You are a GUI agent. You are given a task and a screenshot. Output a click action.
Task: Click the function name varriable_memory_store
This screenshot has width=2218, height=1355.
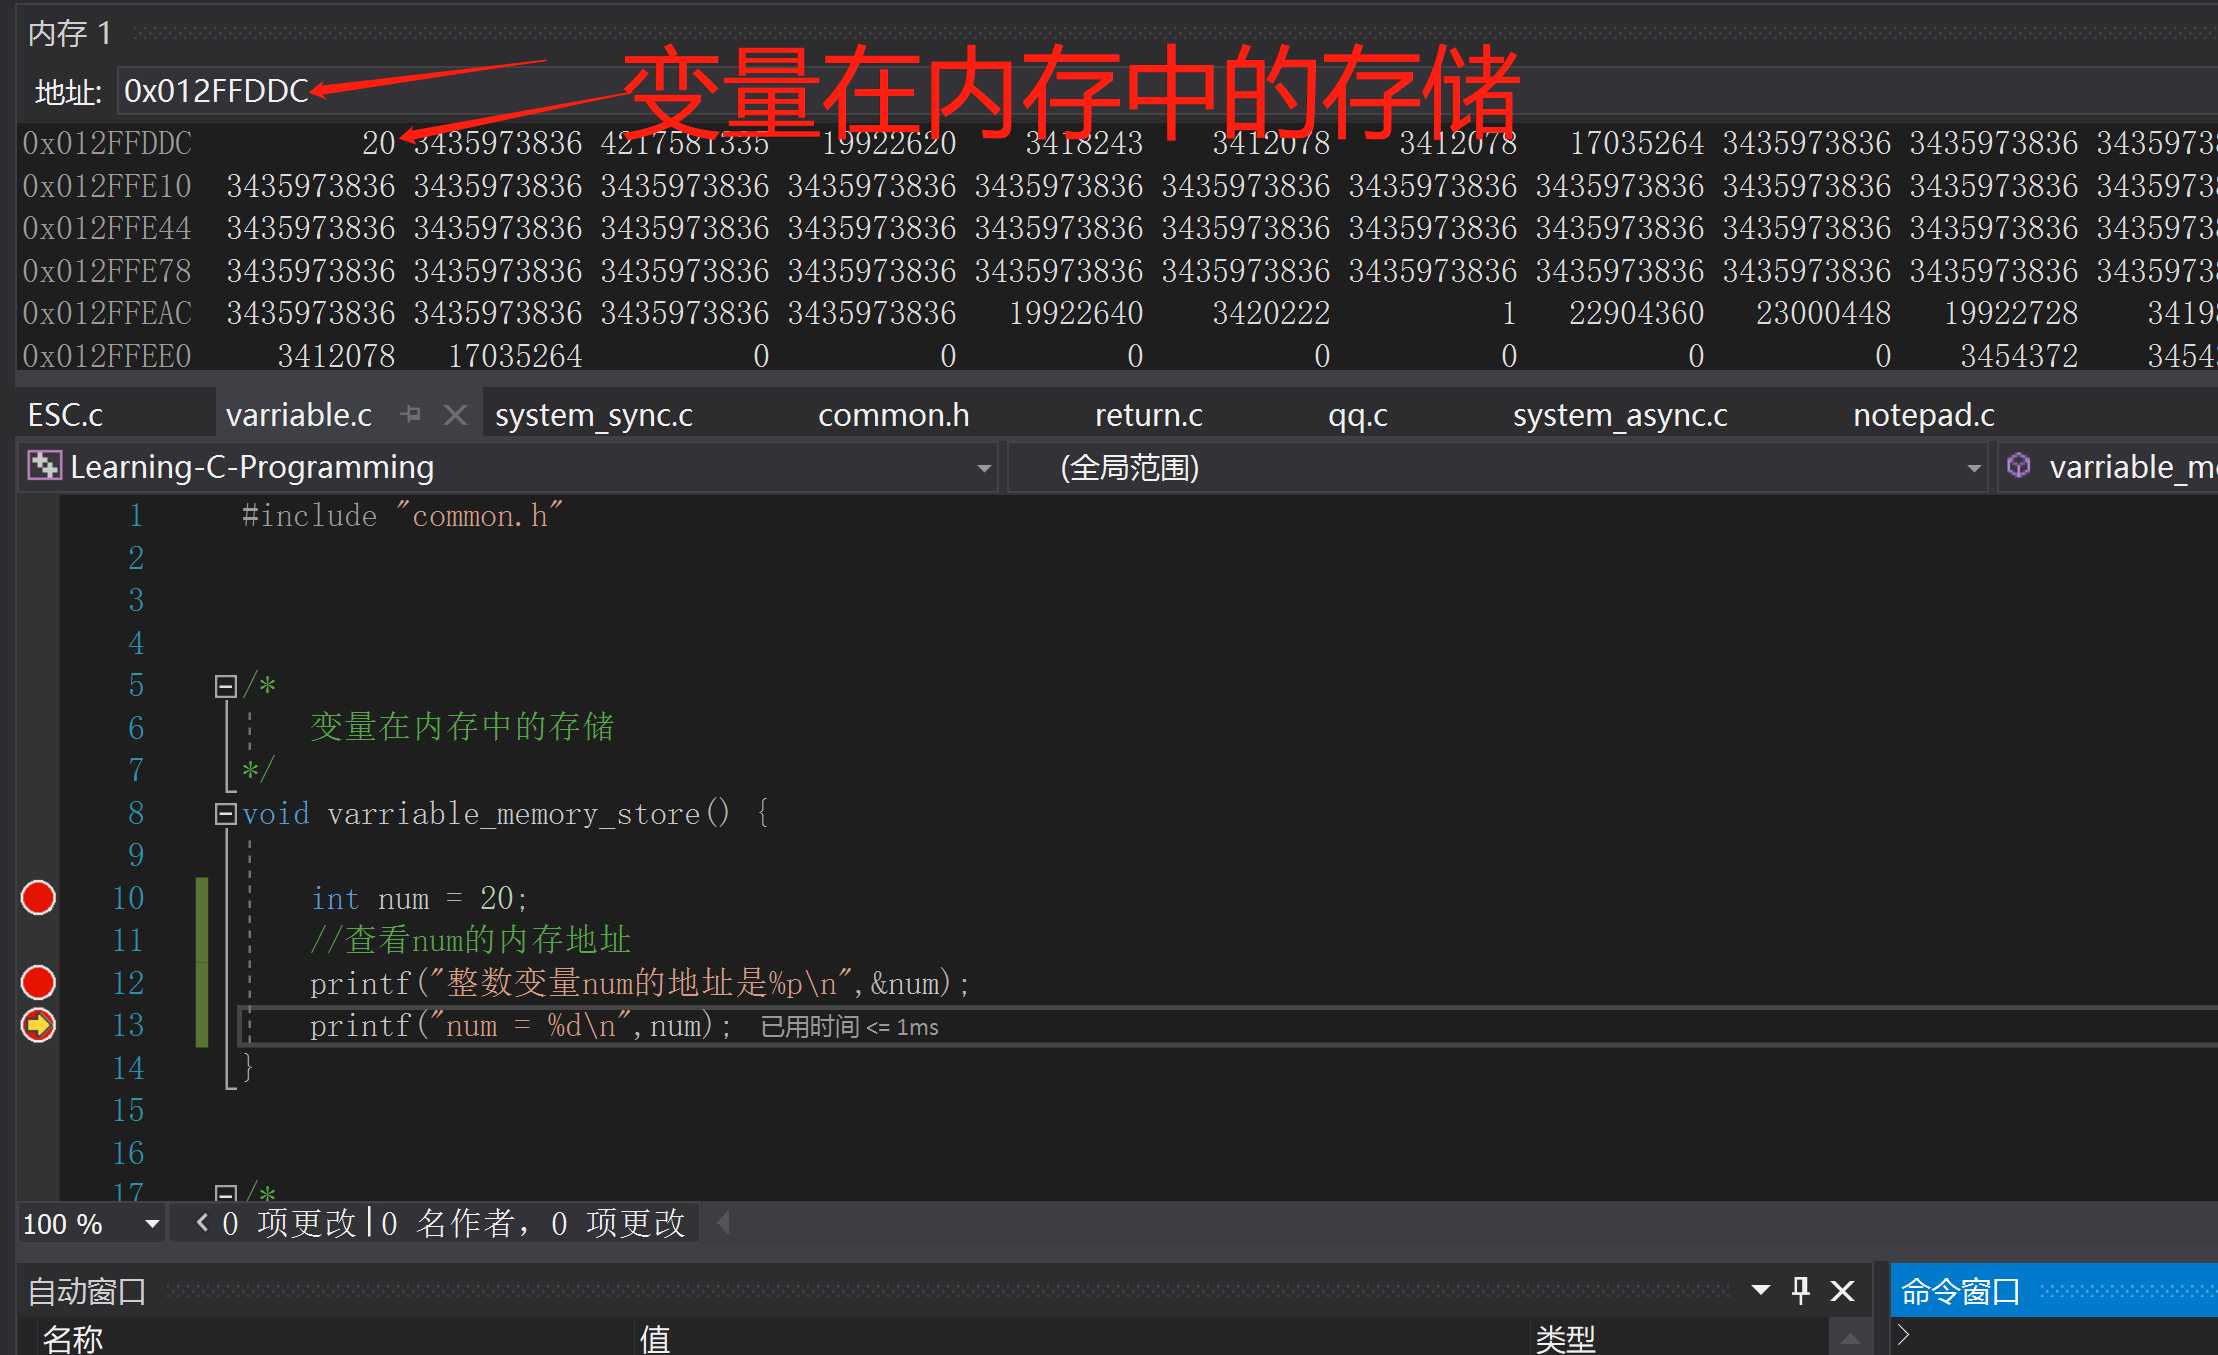[513, 814]
